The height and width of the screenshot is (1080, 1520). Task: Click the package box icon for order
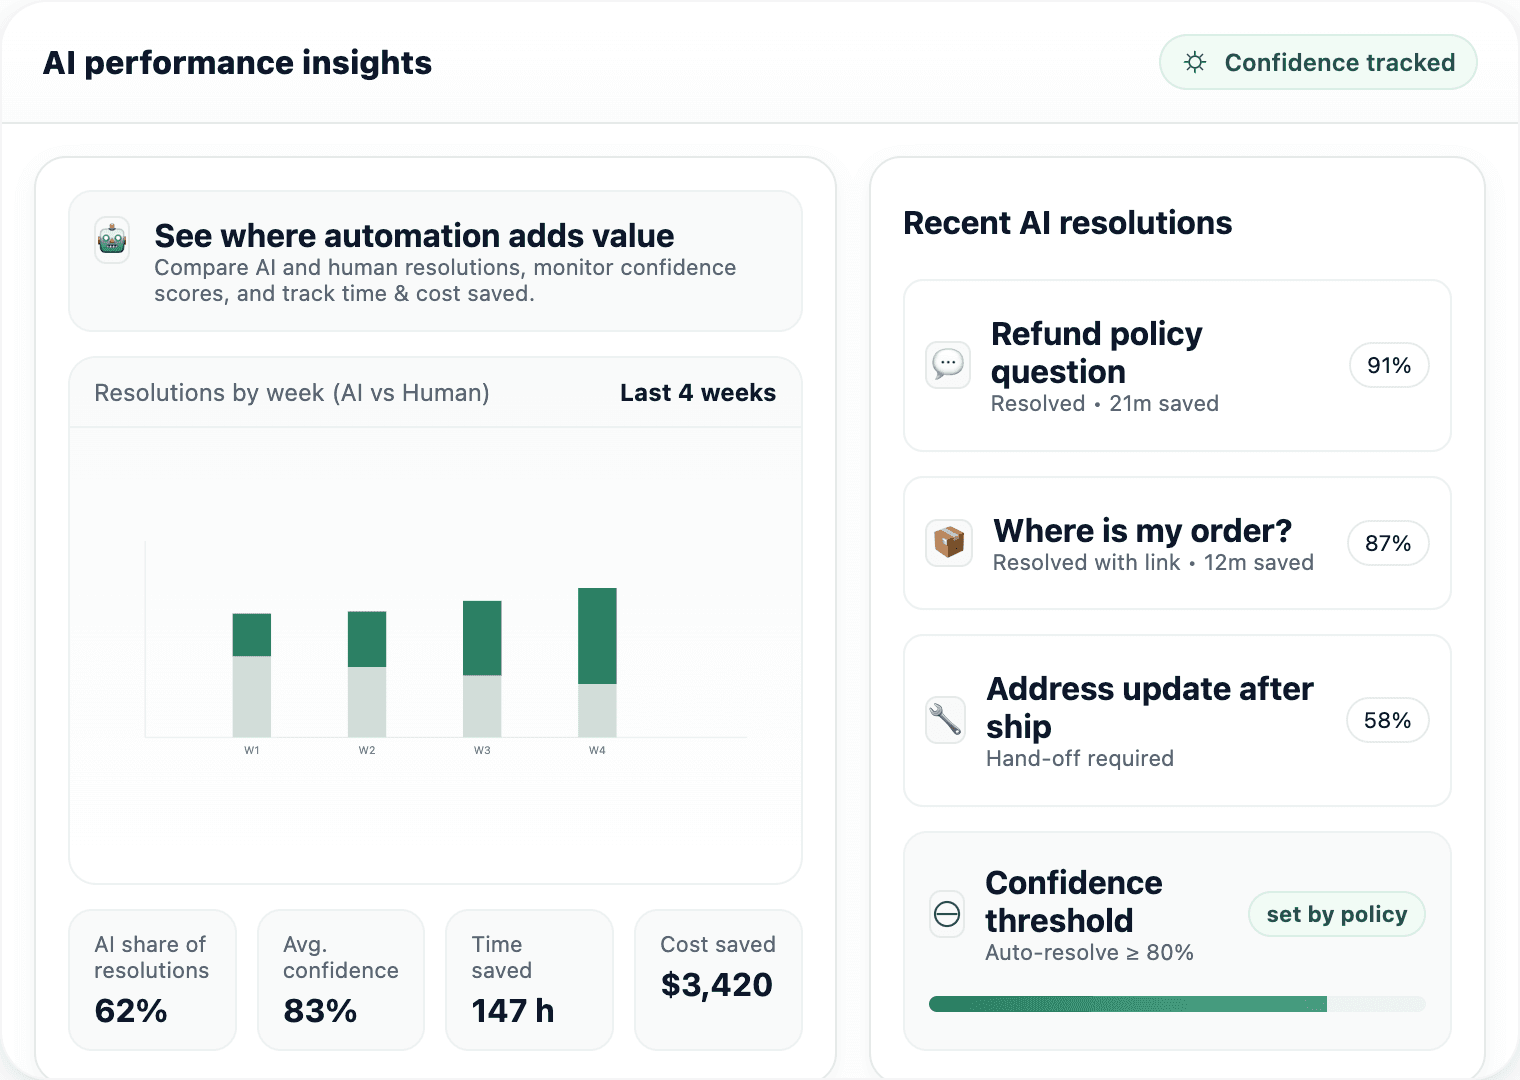(948, 543)
